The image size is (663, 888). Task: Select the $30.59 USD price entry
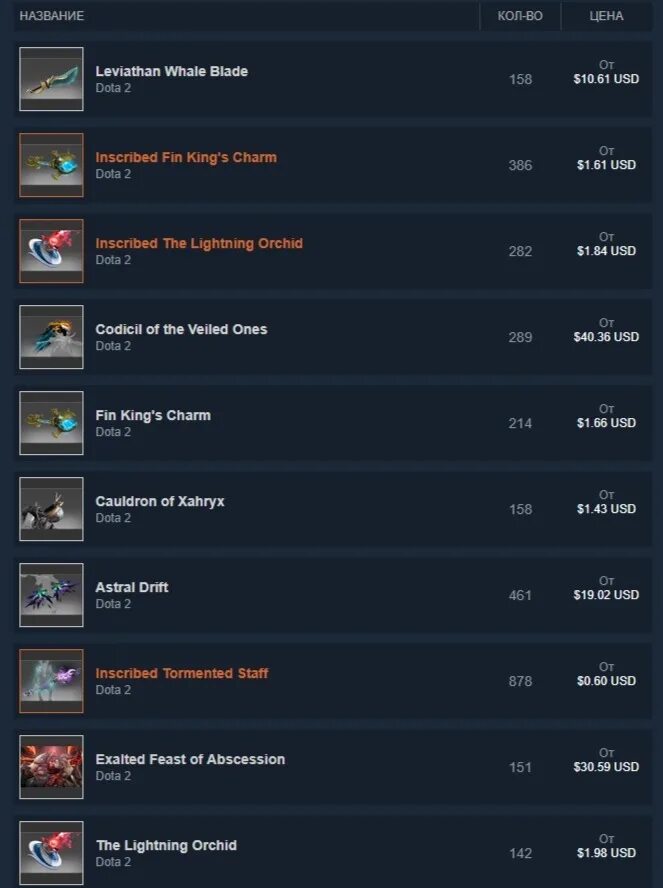[x=606, y=767]
